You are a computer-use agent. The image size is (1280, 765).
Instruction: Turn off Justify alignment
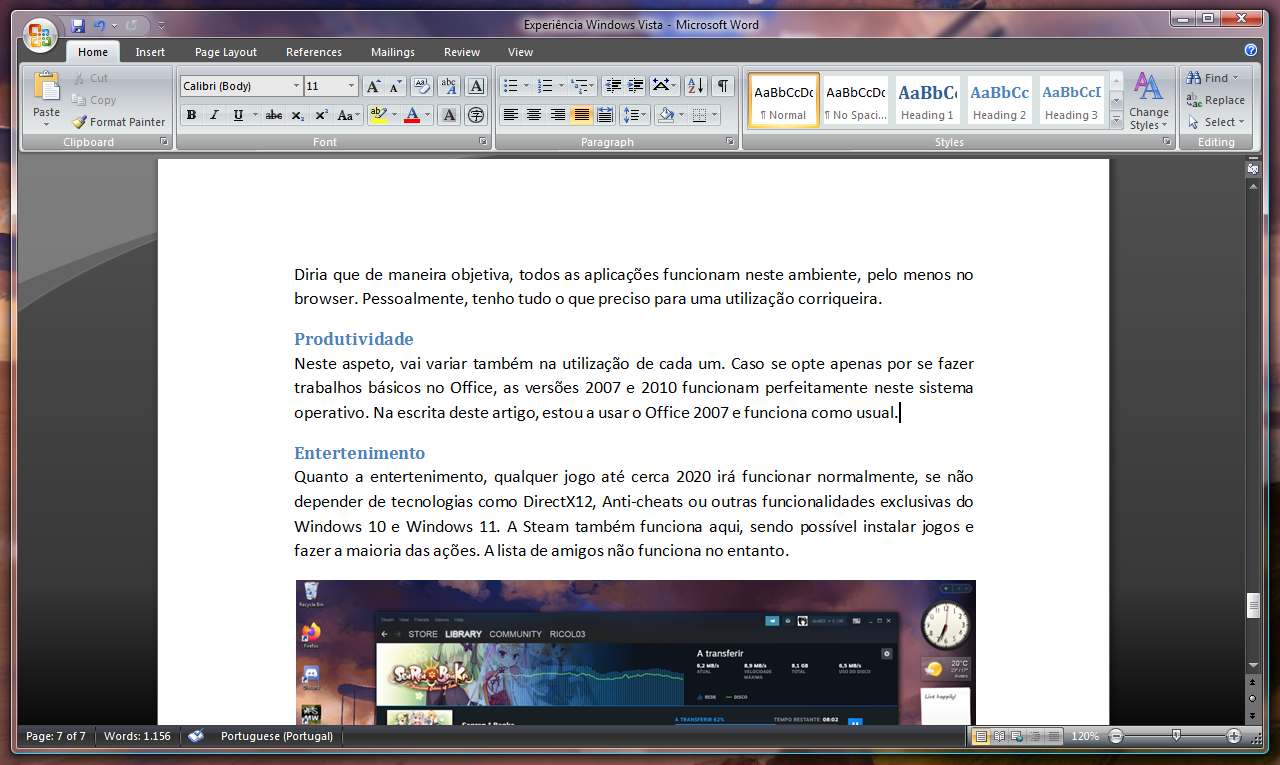[581, 115]
